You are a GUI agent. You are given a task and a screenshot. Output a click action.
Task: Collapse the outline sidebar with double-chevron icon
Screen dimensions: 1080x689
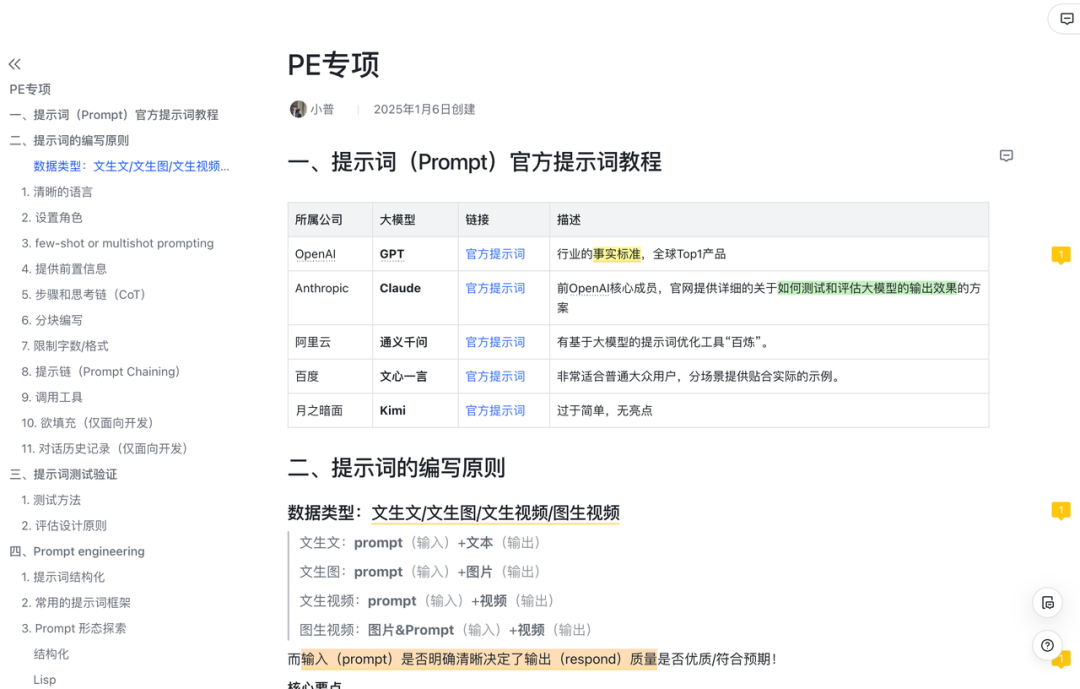click(15, 63)
